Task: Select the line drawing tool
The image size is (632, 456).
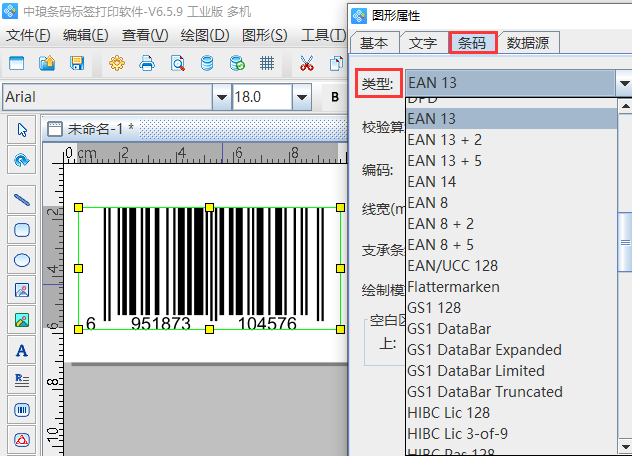Action: click(x=22, y=200)
